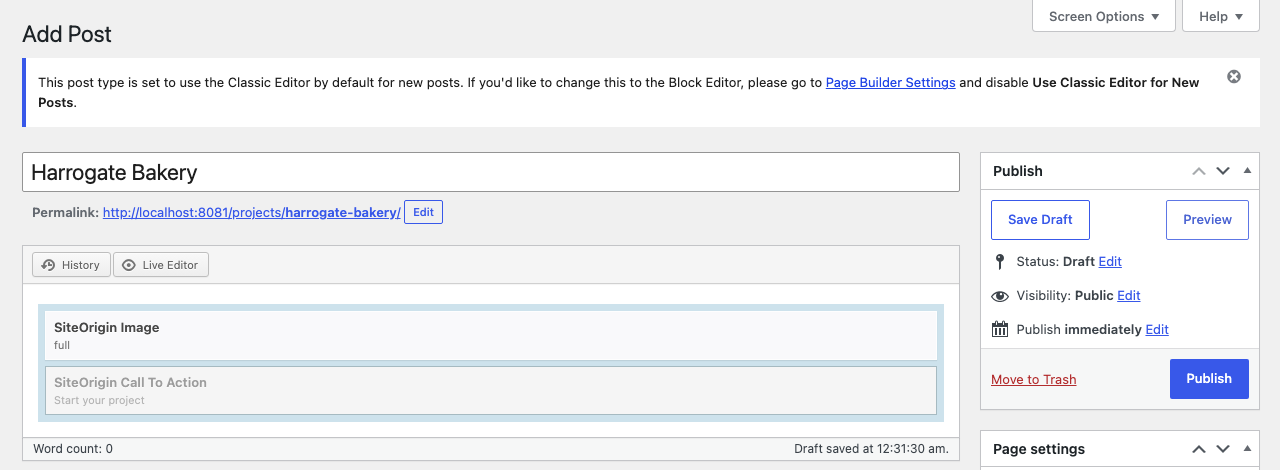This screenshot has width=1280, height=470.
Task: Click the Draft saved timestamp text
Action: pyautogui.click(x=871, y=449)
